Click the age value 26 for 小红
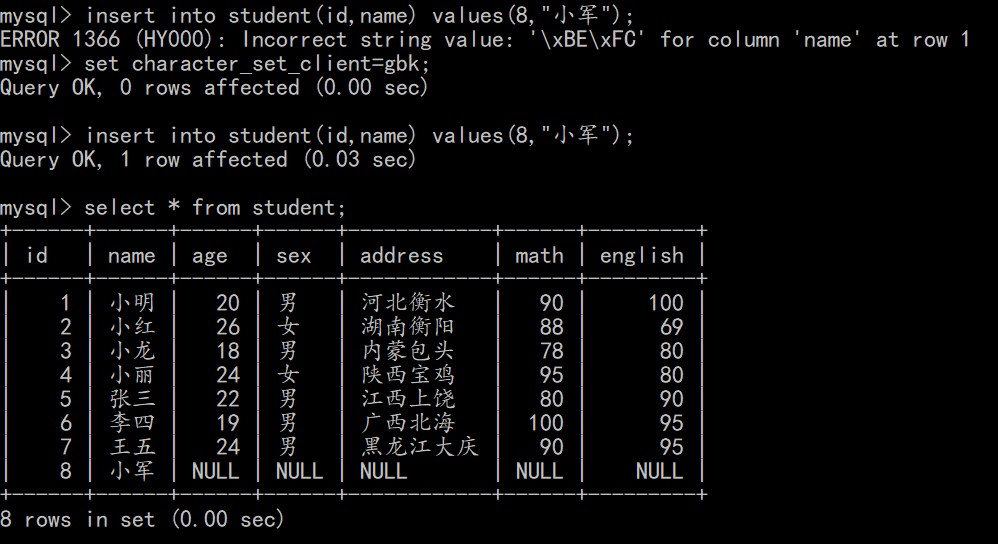This screenshot has height=544, width=998. [228, 327]
